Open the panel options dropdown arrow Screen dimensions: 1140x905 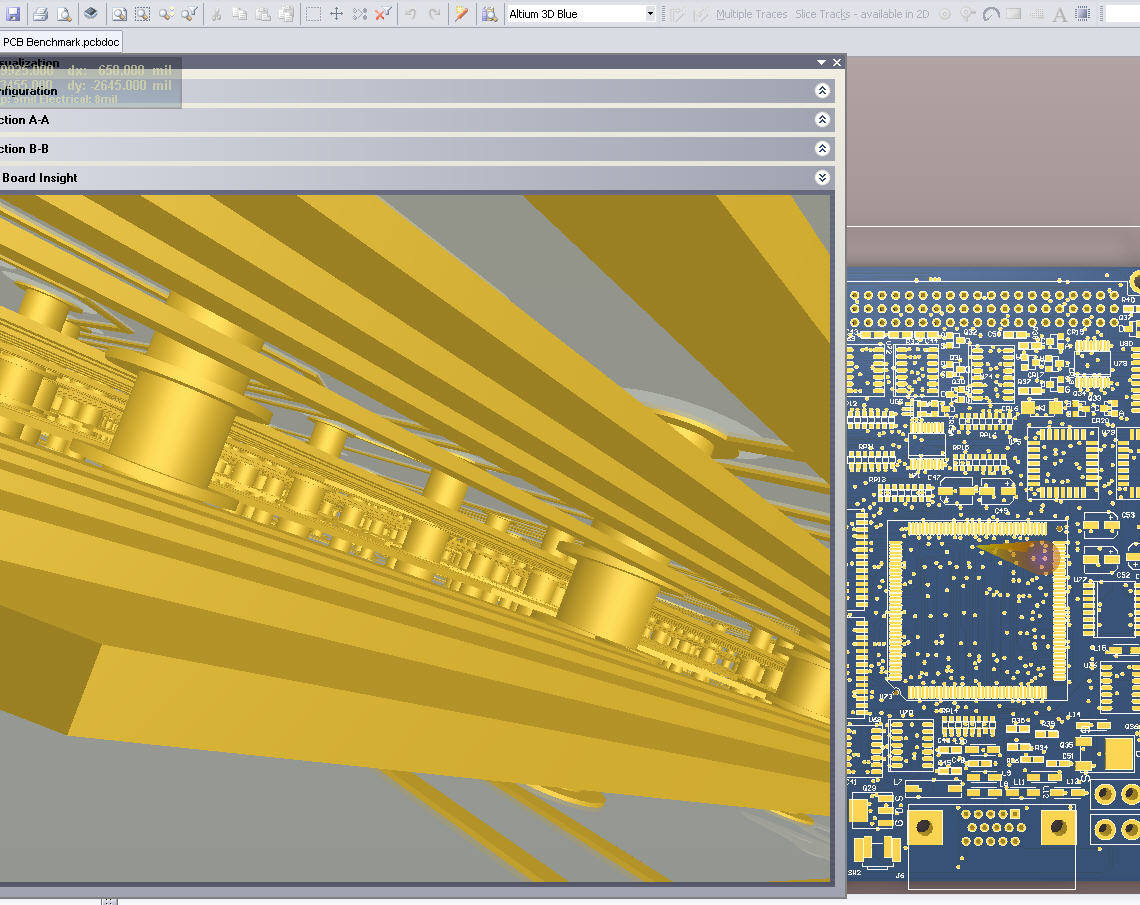click(x=821, y=63)
